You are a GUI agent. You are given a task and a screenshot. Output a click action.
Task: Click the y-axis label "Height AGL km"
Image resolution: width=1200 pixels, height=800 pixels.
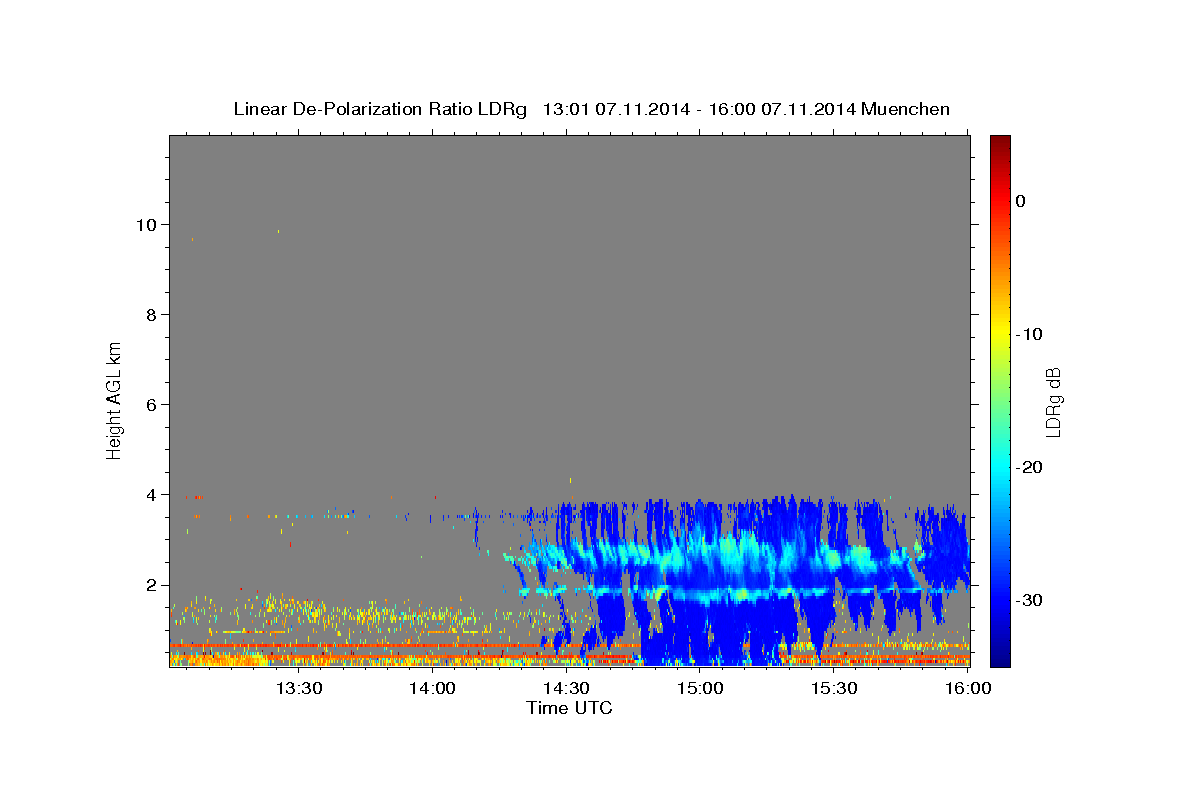click(x=115, y=400)
